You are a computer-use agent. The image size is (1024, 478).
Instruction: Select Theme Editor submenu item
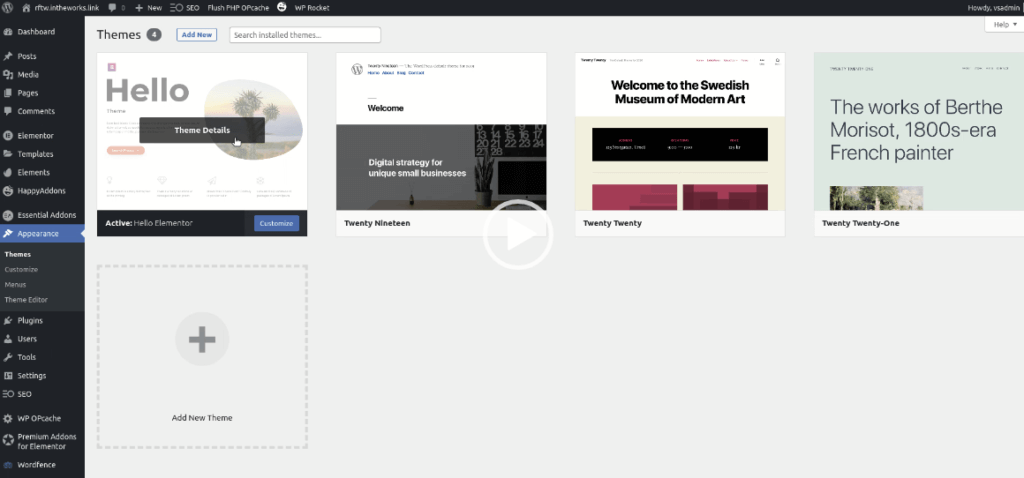pos(26,300)
